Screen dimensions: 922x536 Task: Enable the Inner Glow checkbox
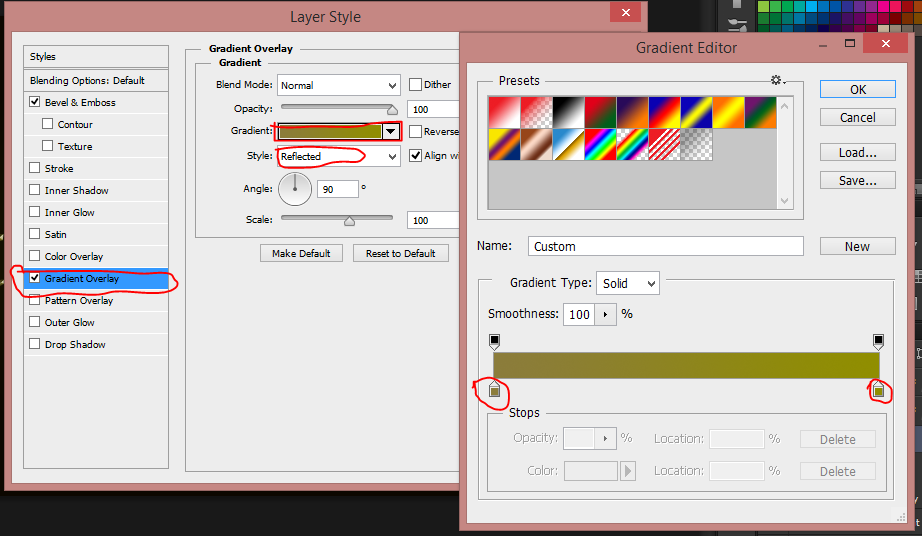[35, 212]
